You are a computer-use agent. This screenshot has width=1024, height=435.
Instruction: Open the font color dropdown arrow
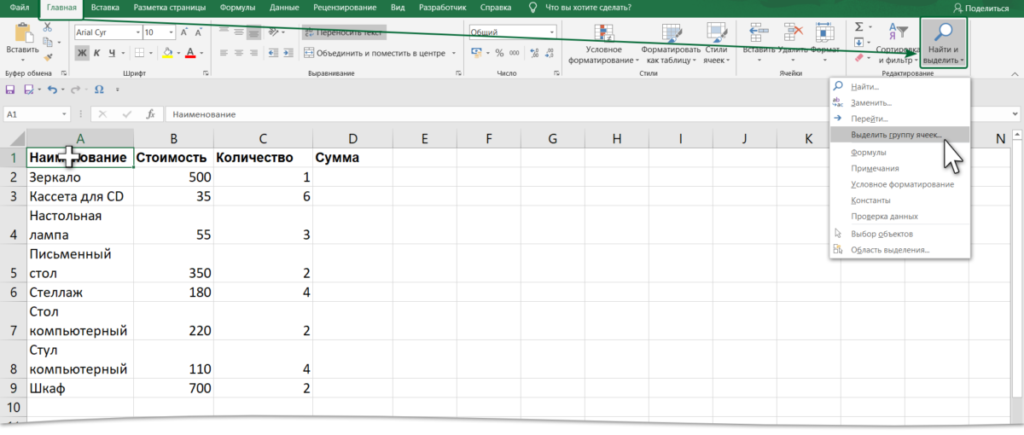click(x=201, y=54)
